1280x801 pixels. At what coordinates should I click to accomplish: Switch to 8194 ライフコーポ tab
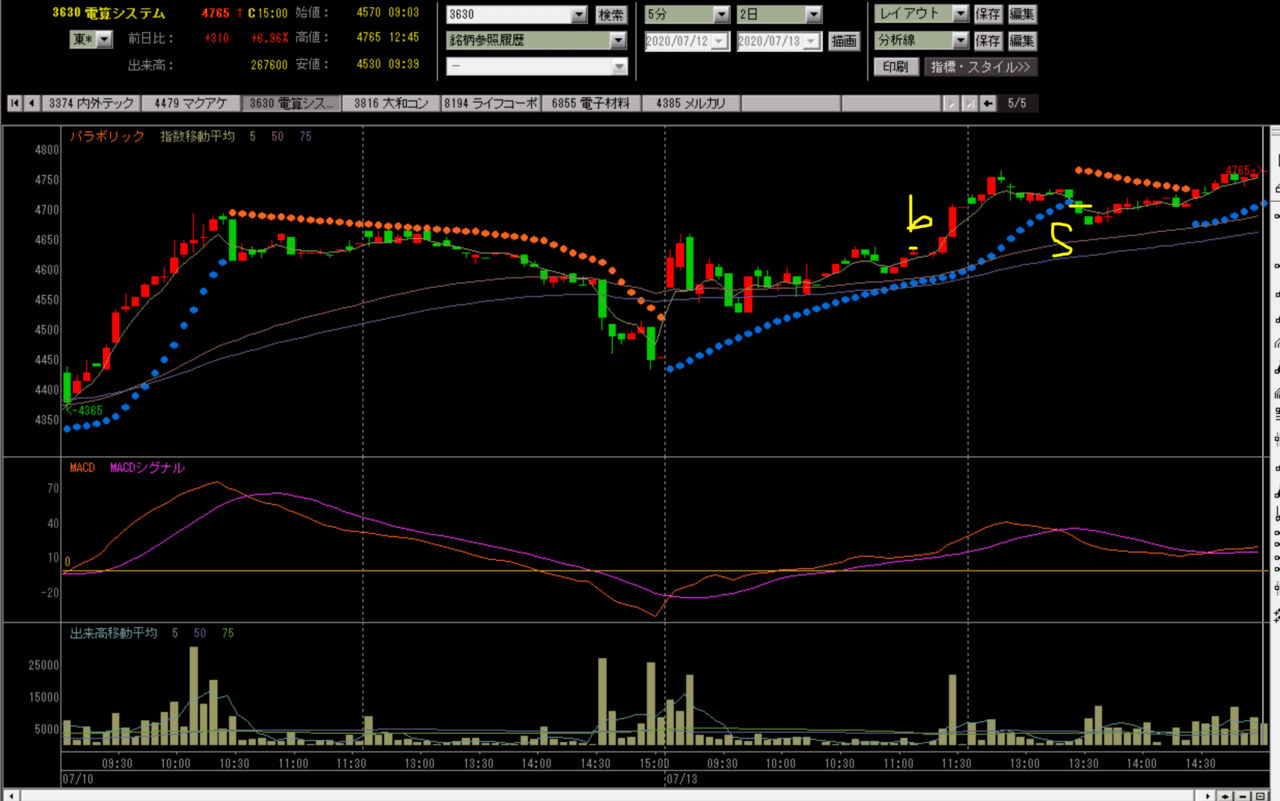pyautogui.click(x=491, y=103)
